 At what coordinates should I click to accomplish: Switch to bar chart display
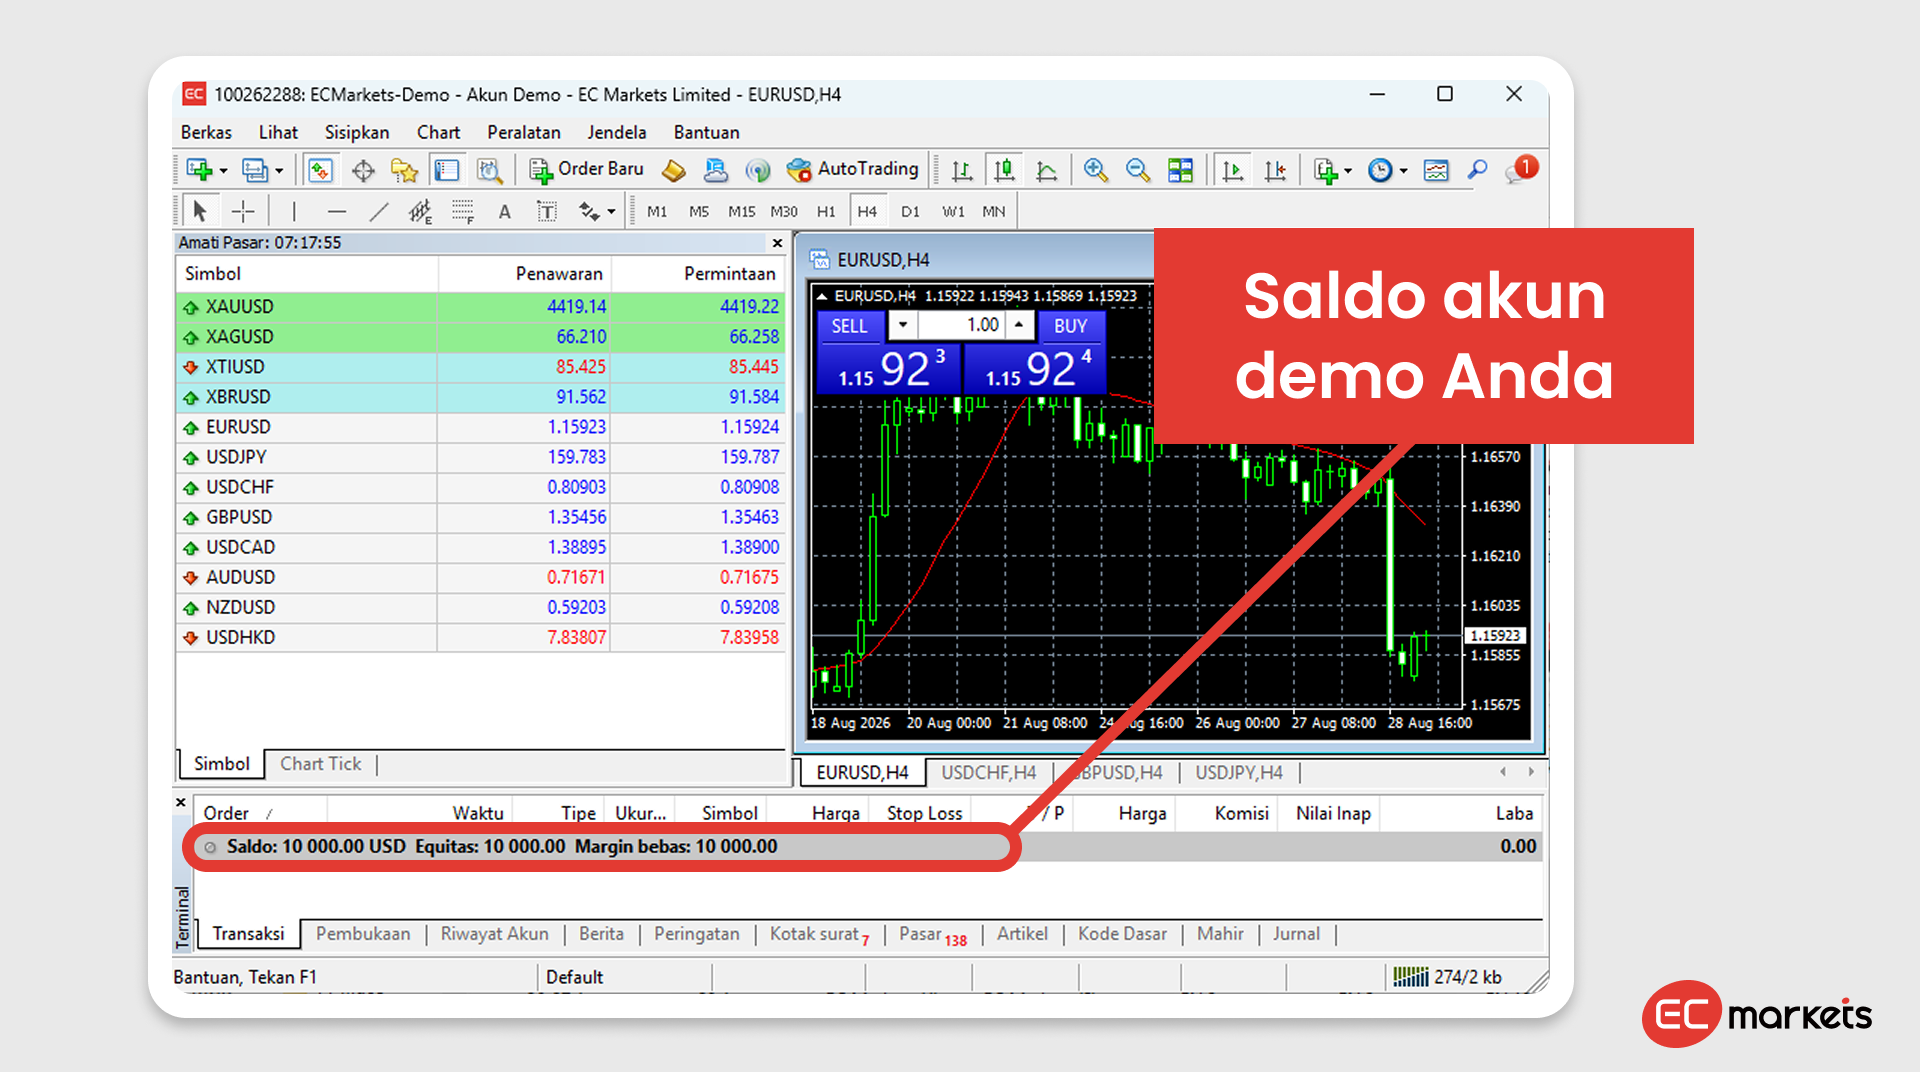coord(962,170)
